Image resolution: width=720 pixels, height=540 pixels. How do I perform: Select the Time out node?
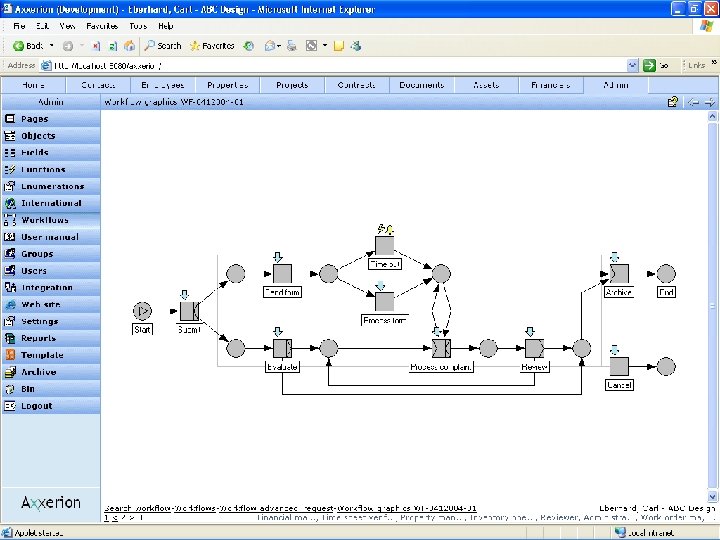tap(384, 245)
